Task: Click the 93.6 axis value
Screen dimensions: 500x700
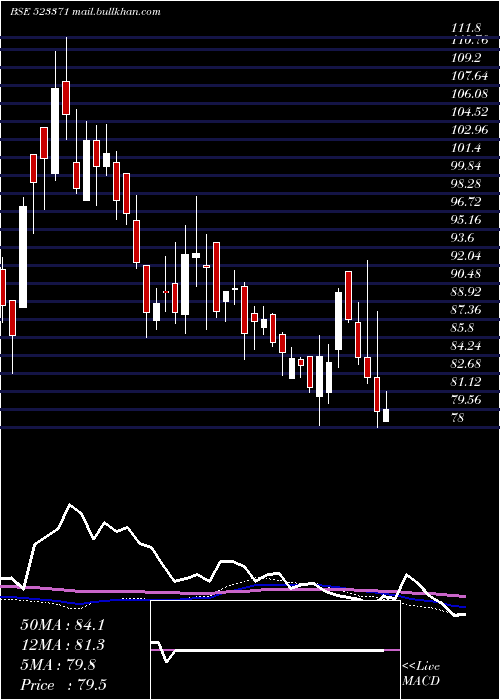Action: 463,238
